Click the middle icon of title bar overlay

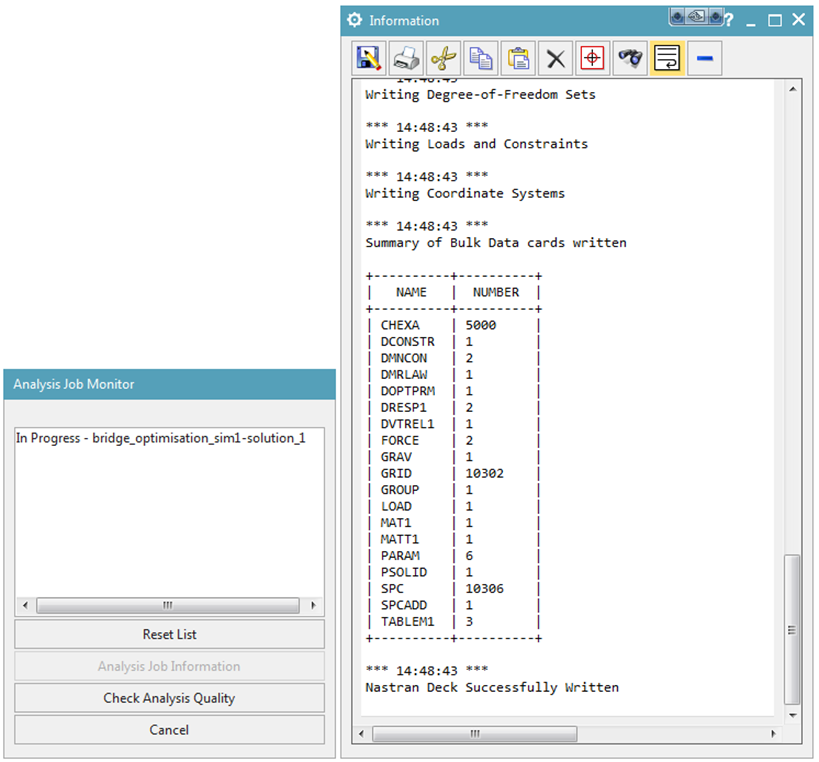(696, 17)
